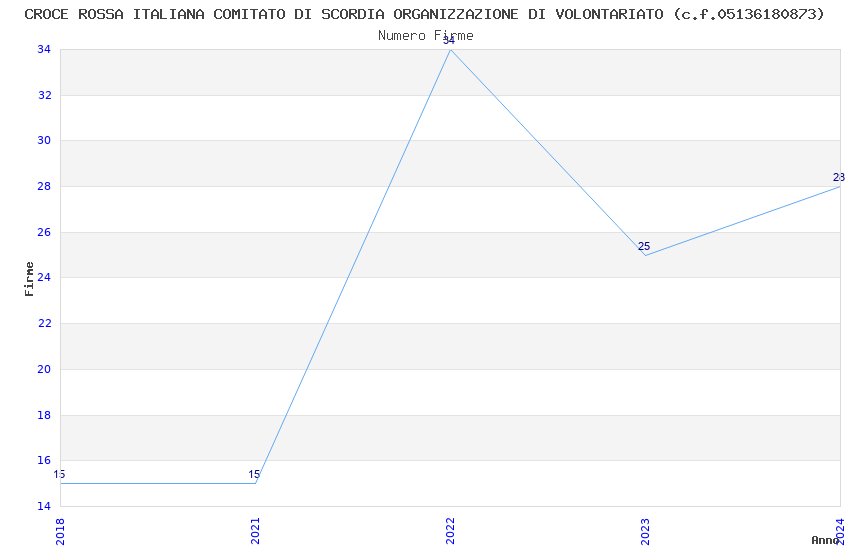Click the data label 15 above 2021

point(254,475)
